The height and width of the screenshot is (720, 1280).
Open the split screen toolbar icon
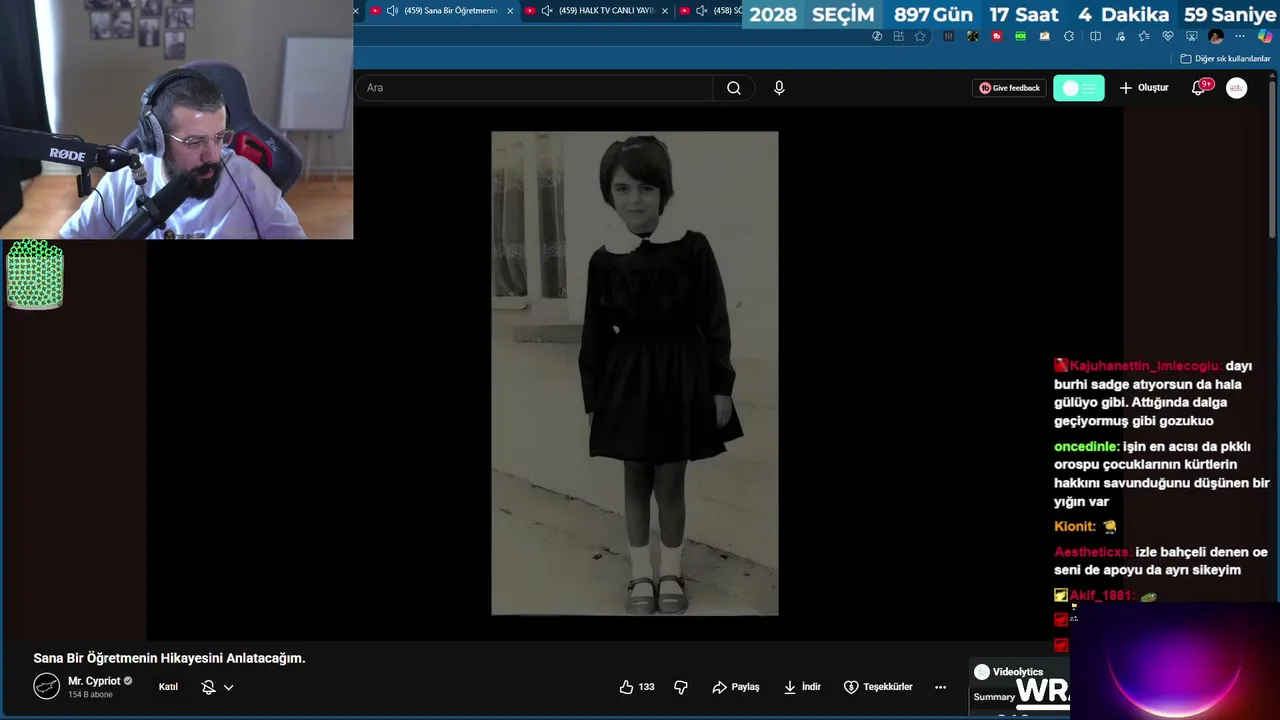point(1095,36)
